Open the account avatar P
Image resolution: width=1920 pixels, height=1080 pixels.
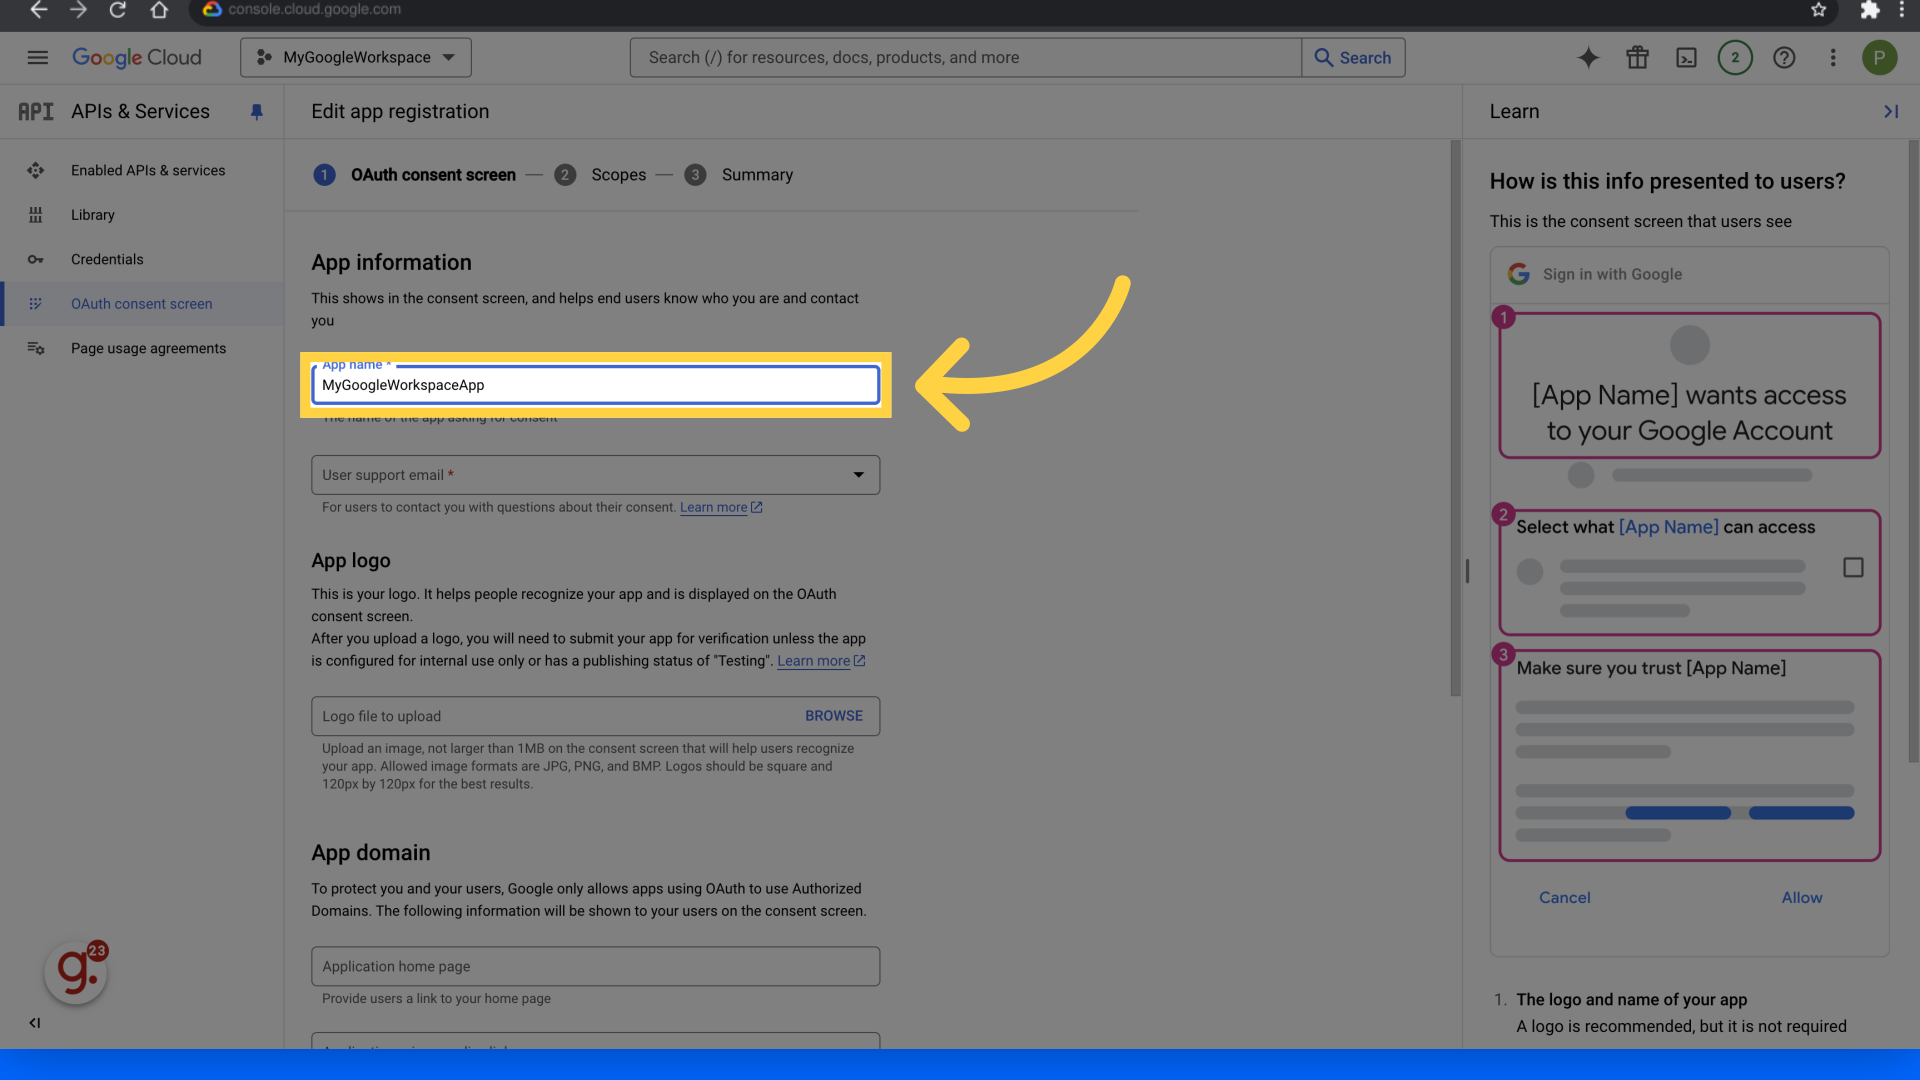tap(1879, 58)
